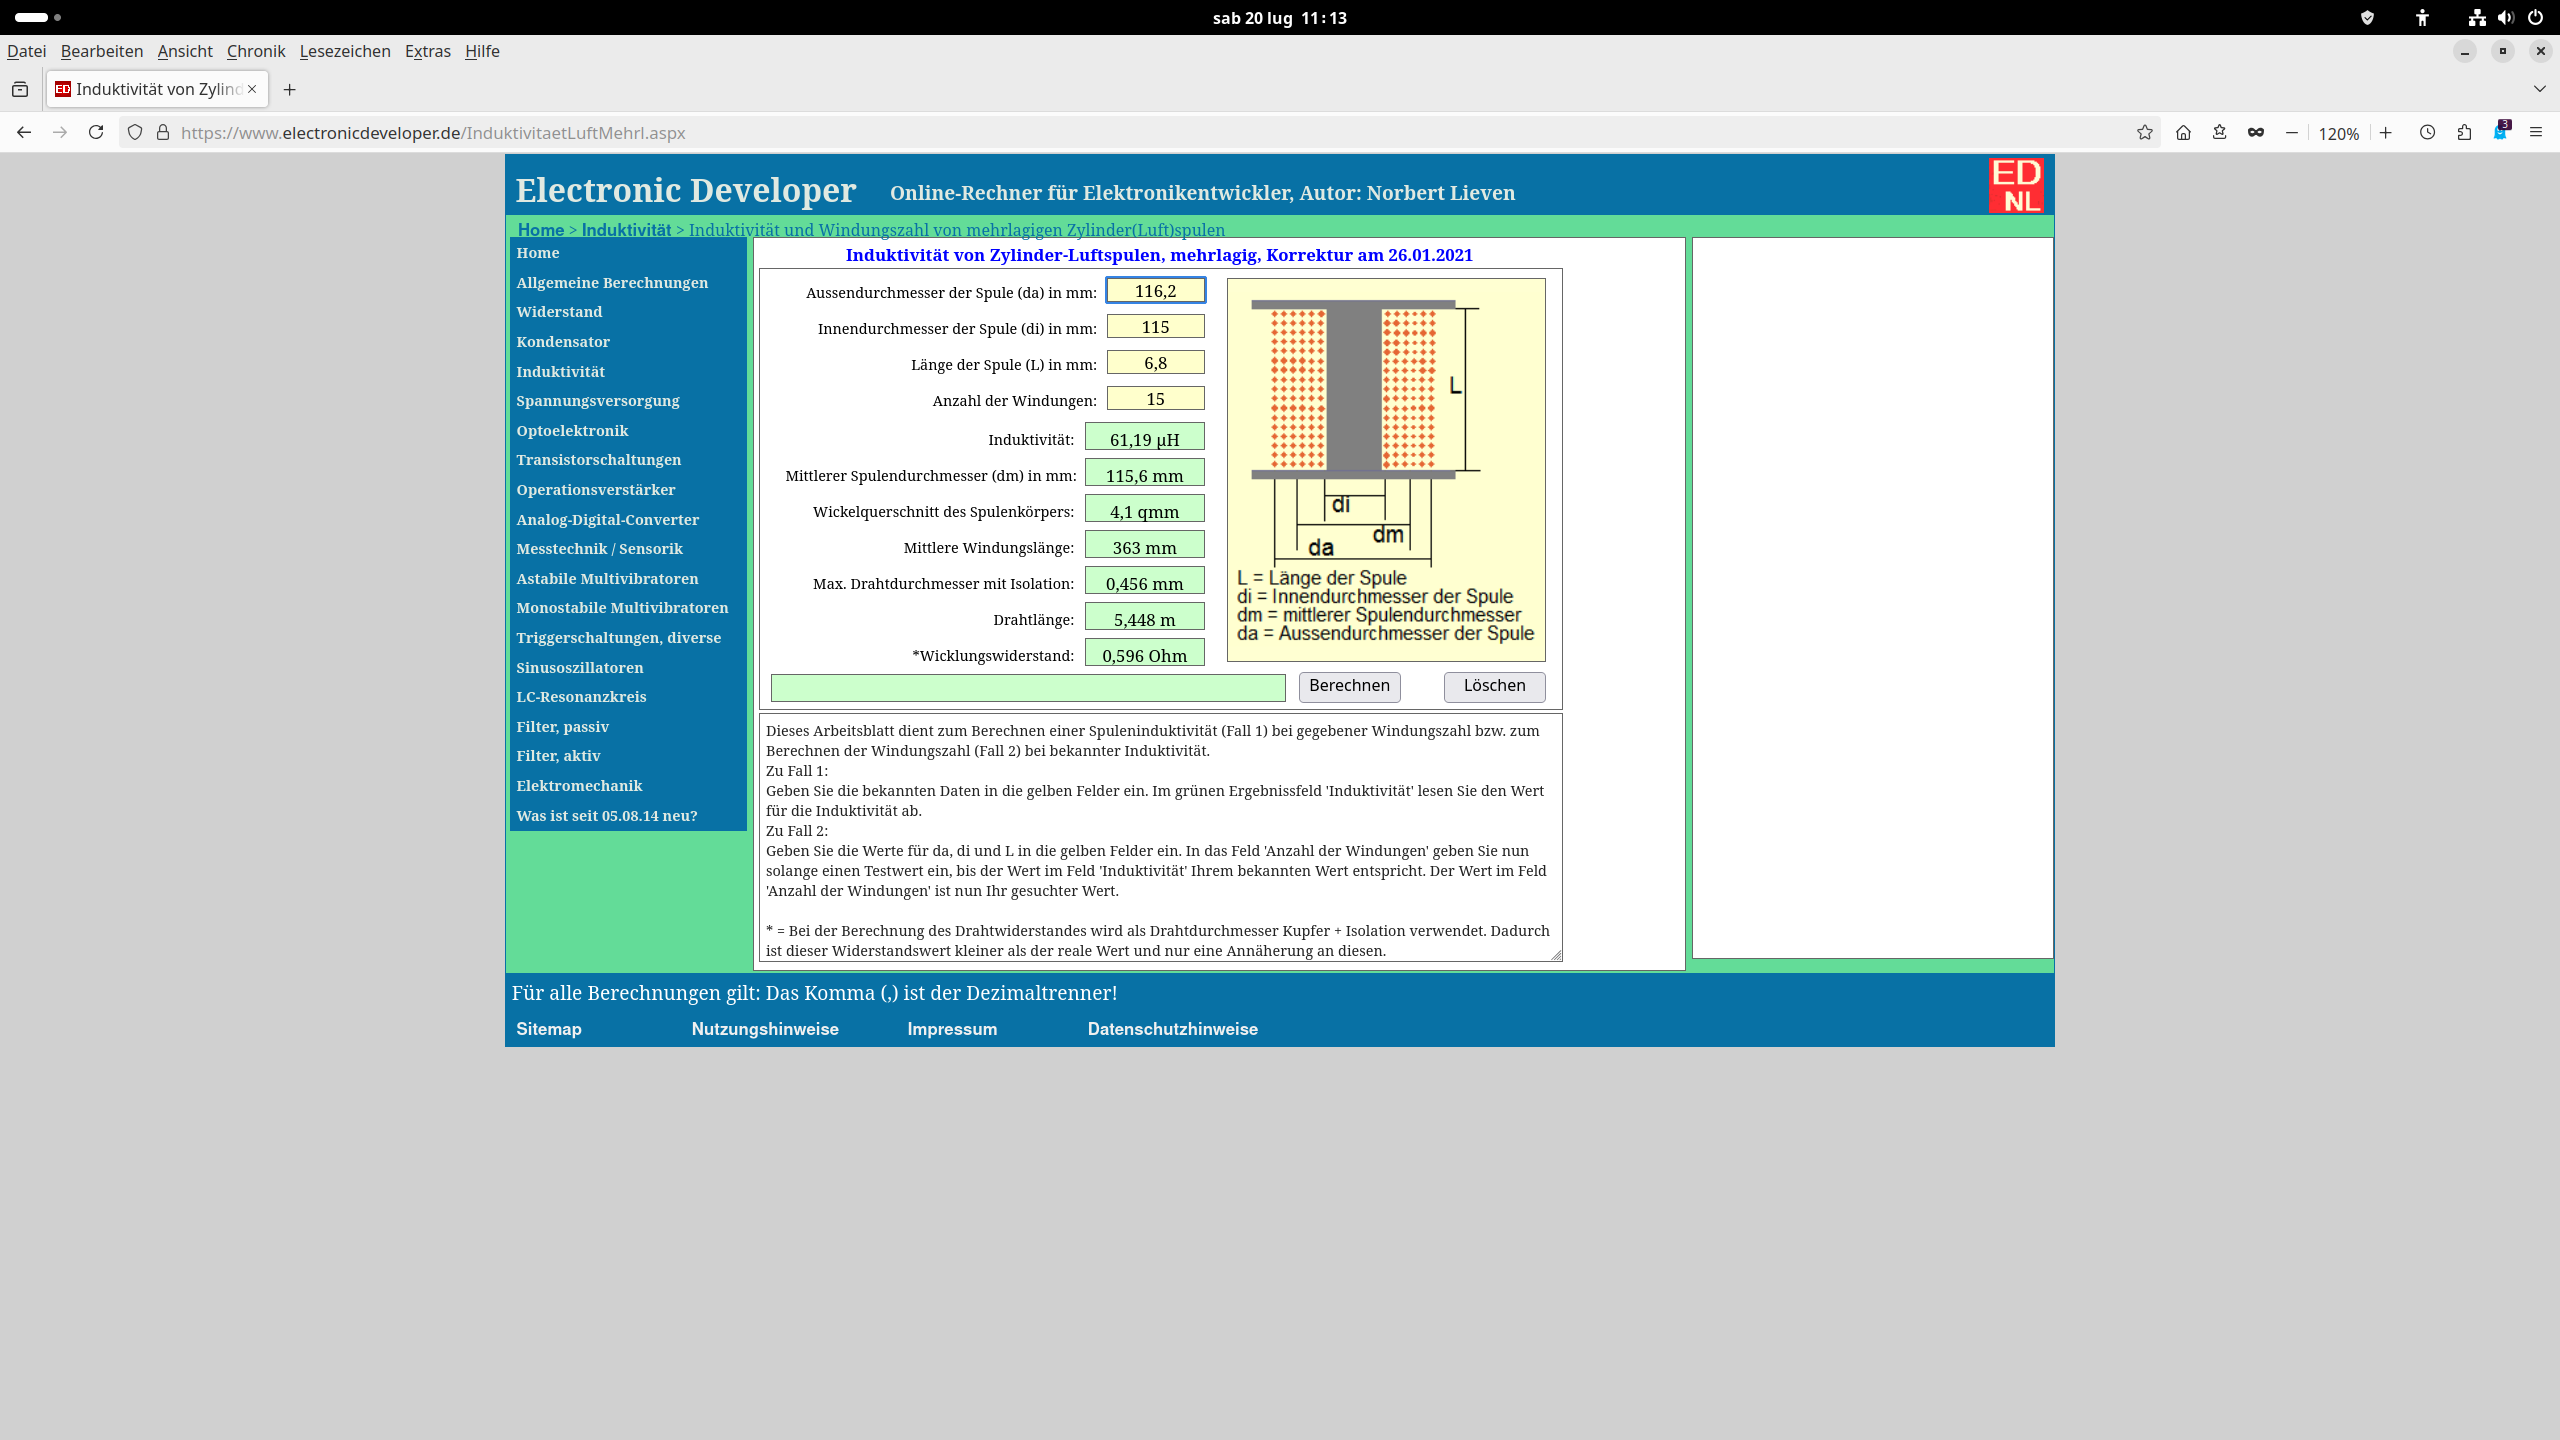This screenshot has width=2560, height=1440.
Task: Open the power menu icon
Action: (2536, 17)
